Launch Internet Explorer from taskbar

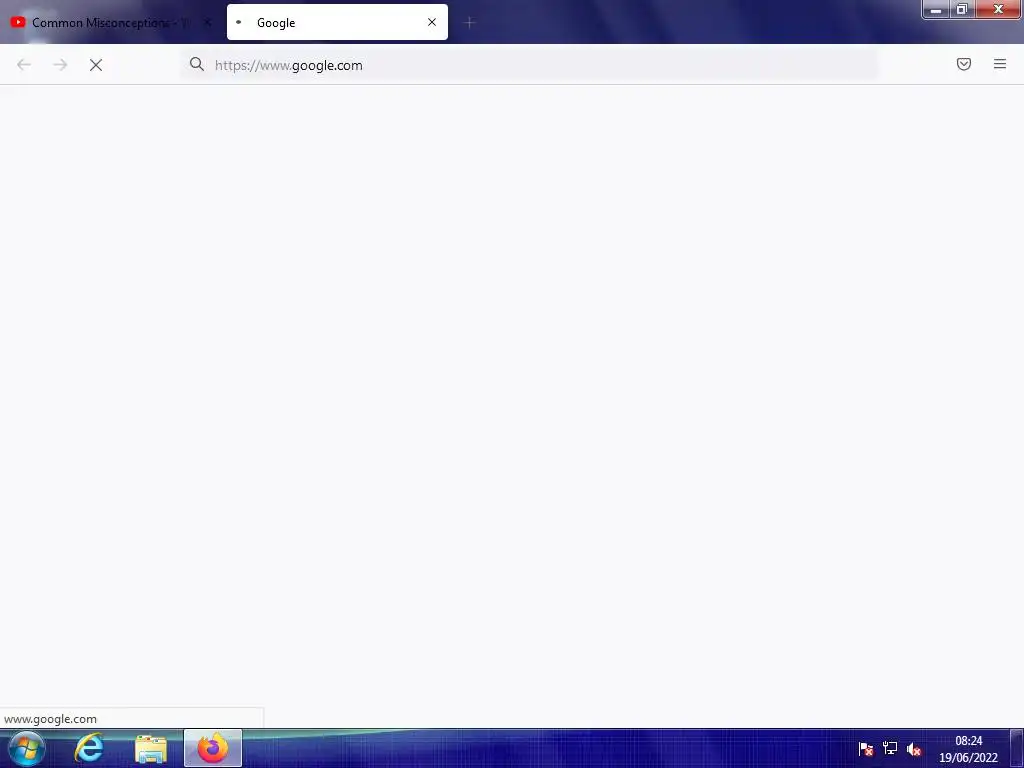(89, 748)
